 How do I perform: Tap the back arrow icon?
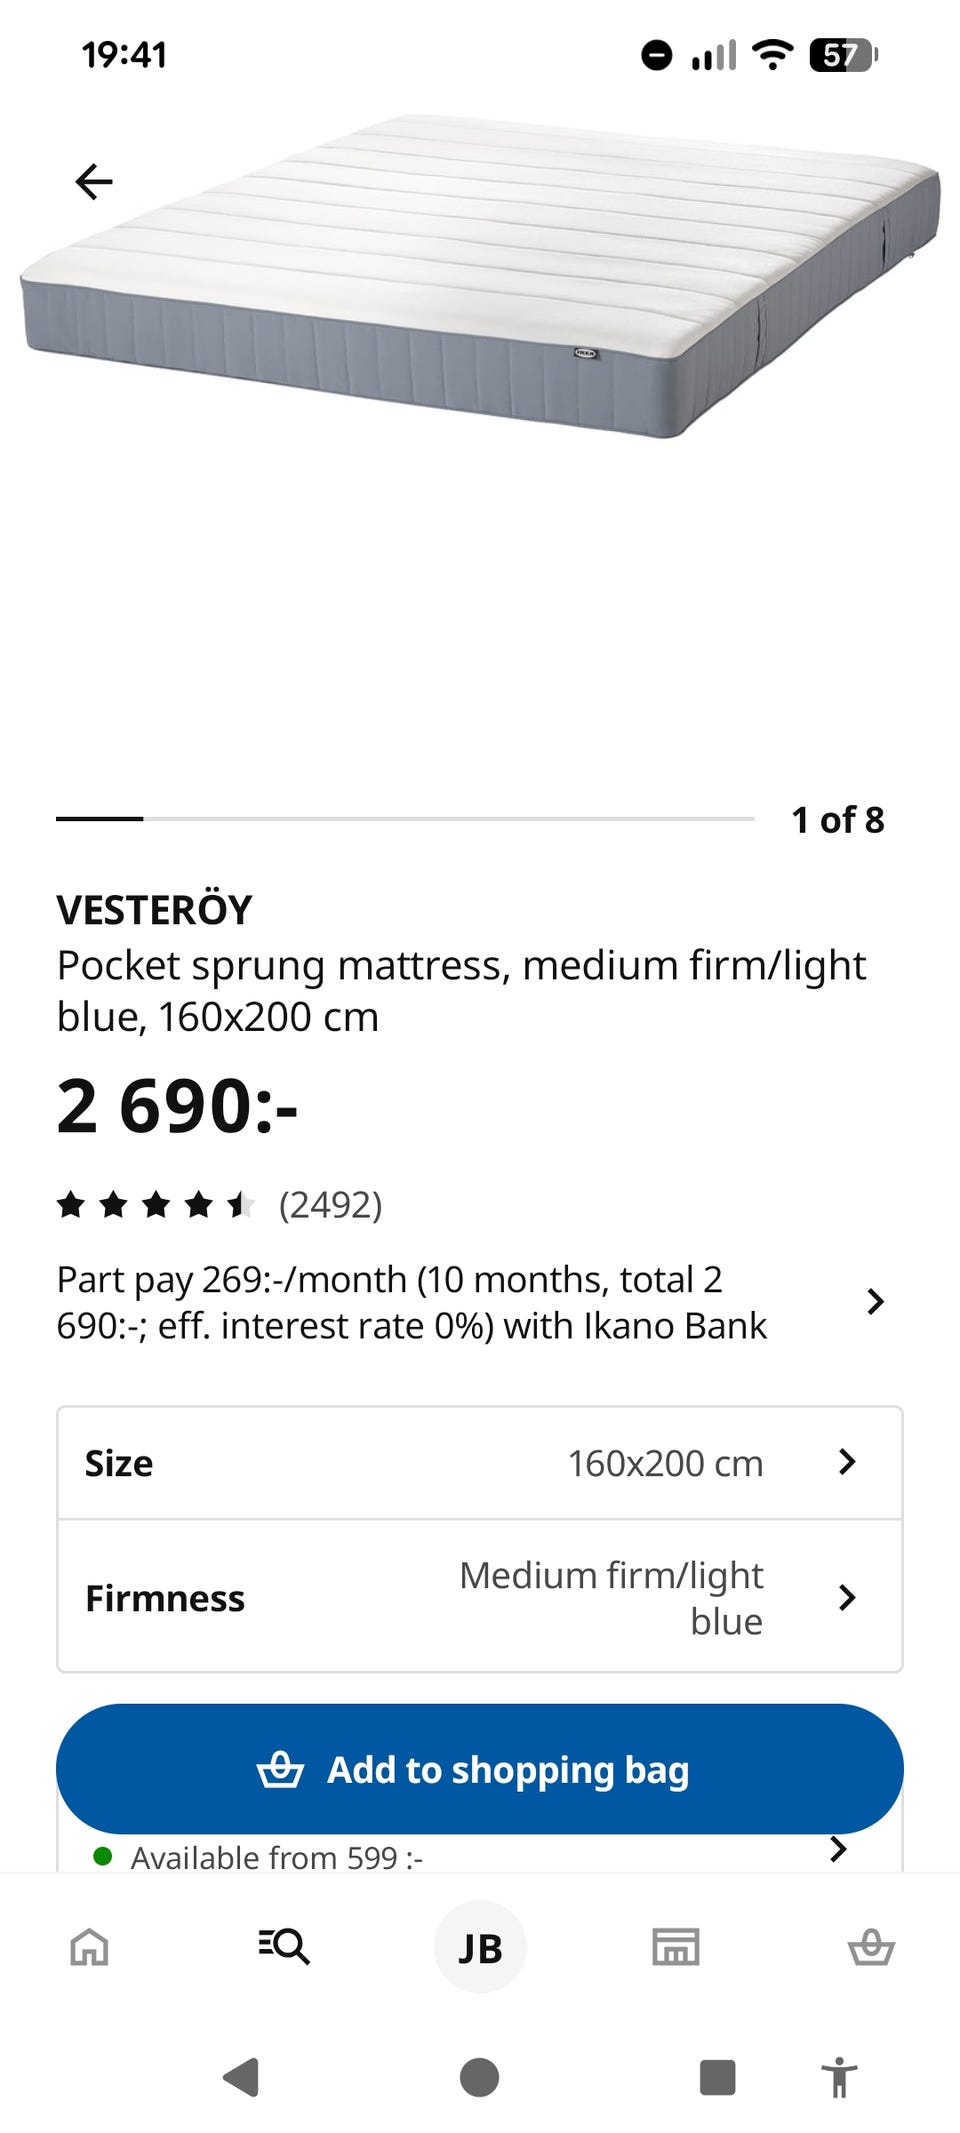(94, 182)
